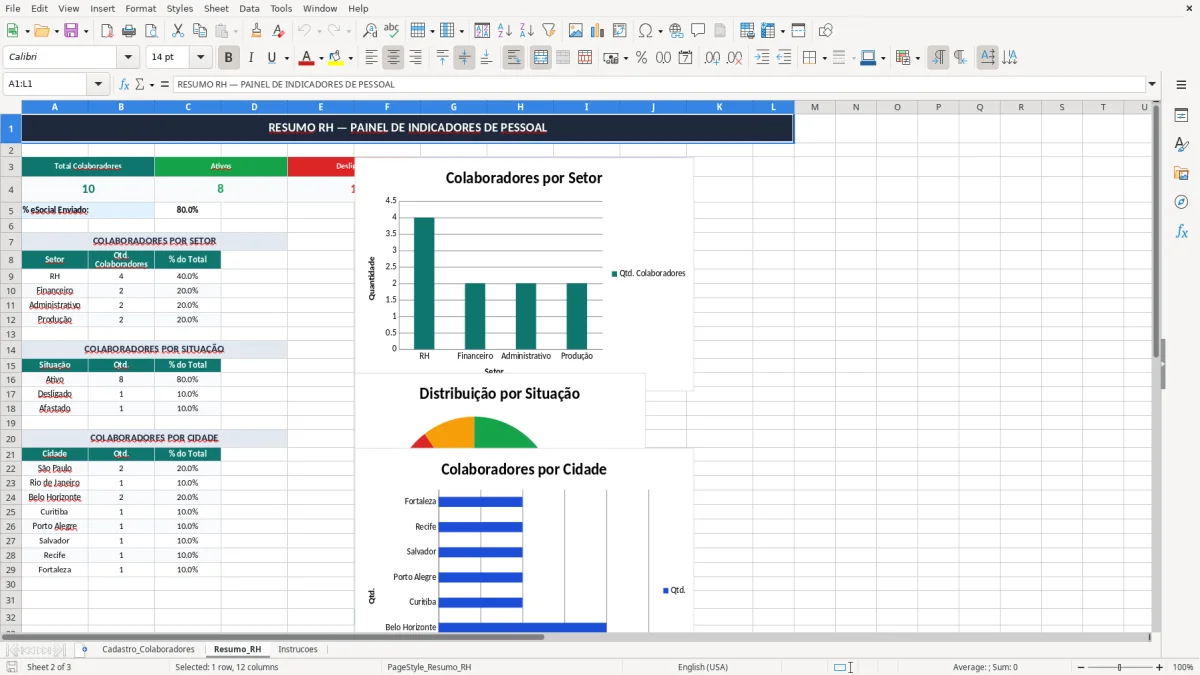Click zoom in plus button
This screenshot has height=675, width=1200.
[1159, 667]
